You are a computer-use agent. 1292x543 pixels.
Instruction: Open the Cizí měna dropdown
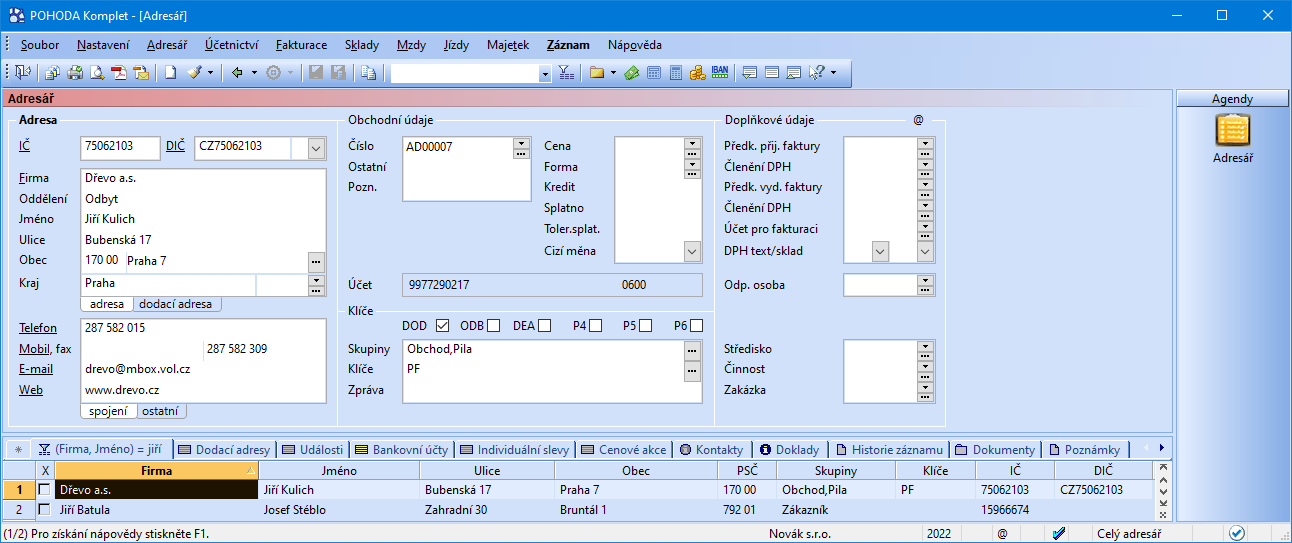[x=692, y=251]
